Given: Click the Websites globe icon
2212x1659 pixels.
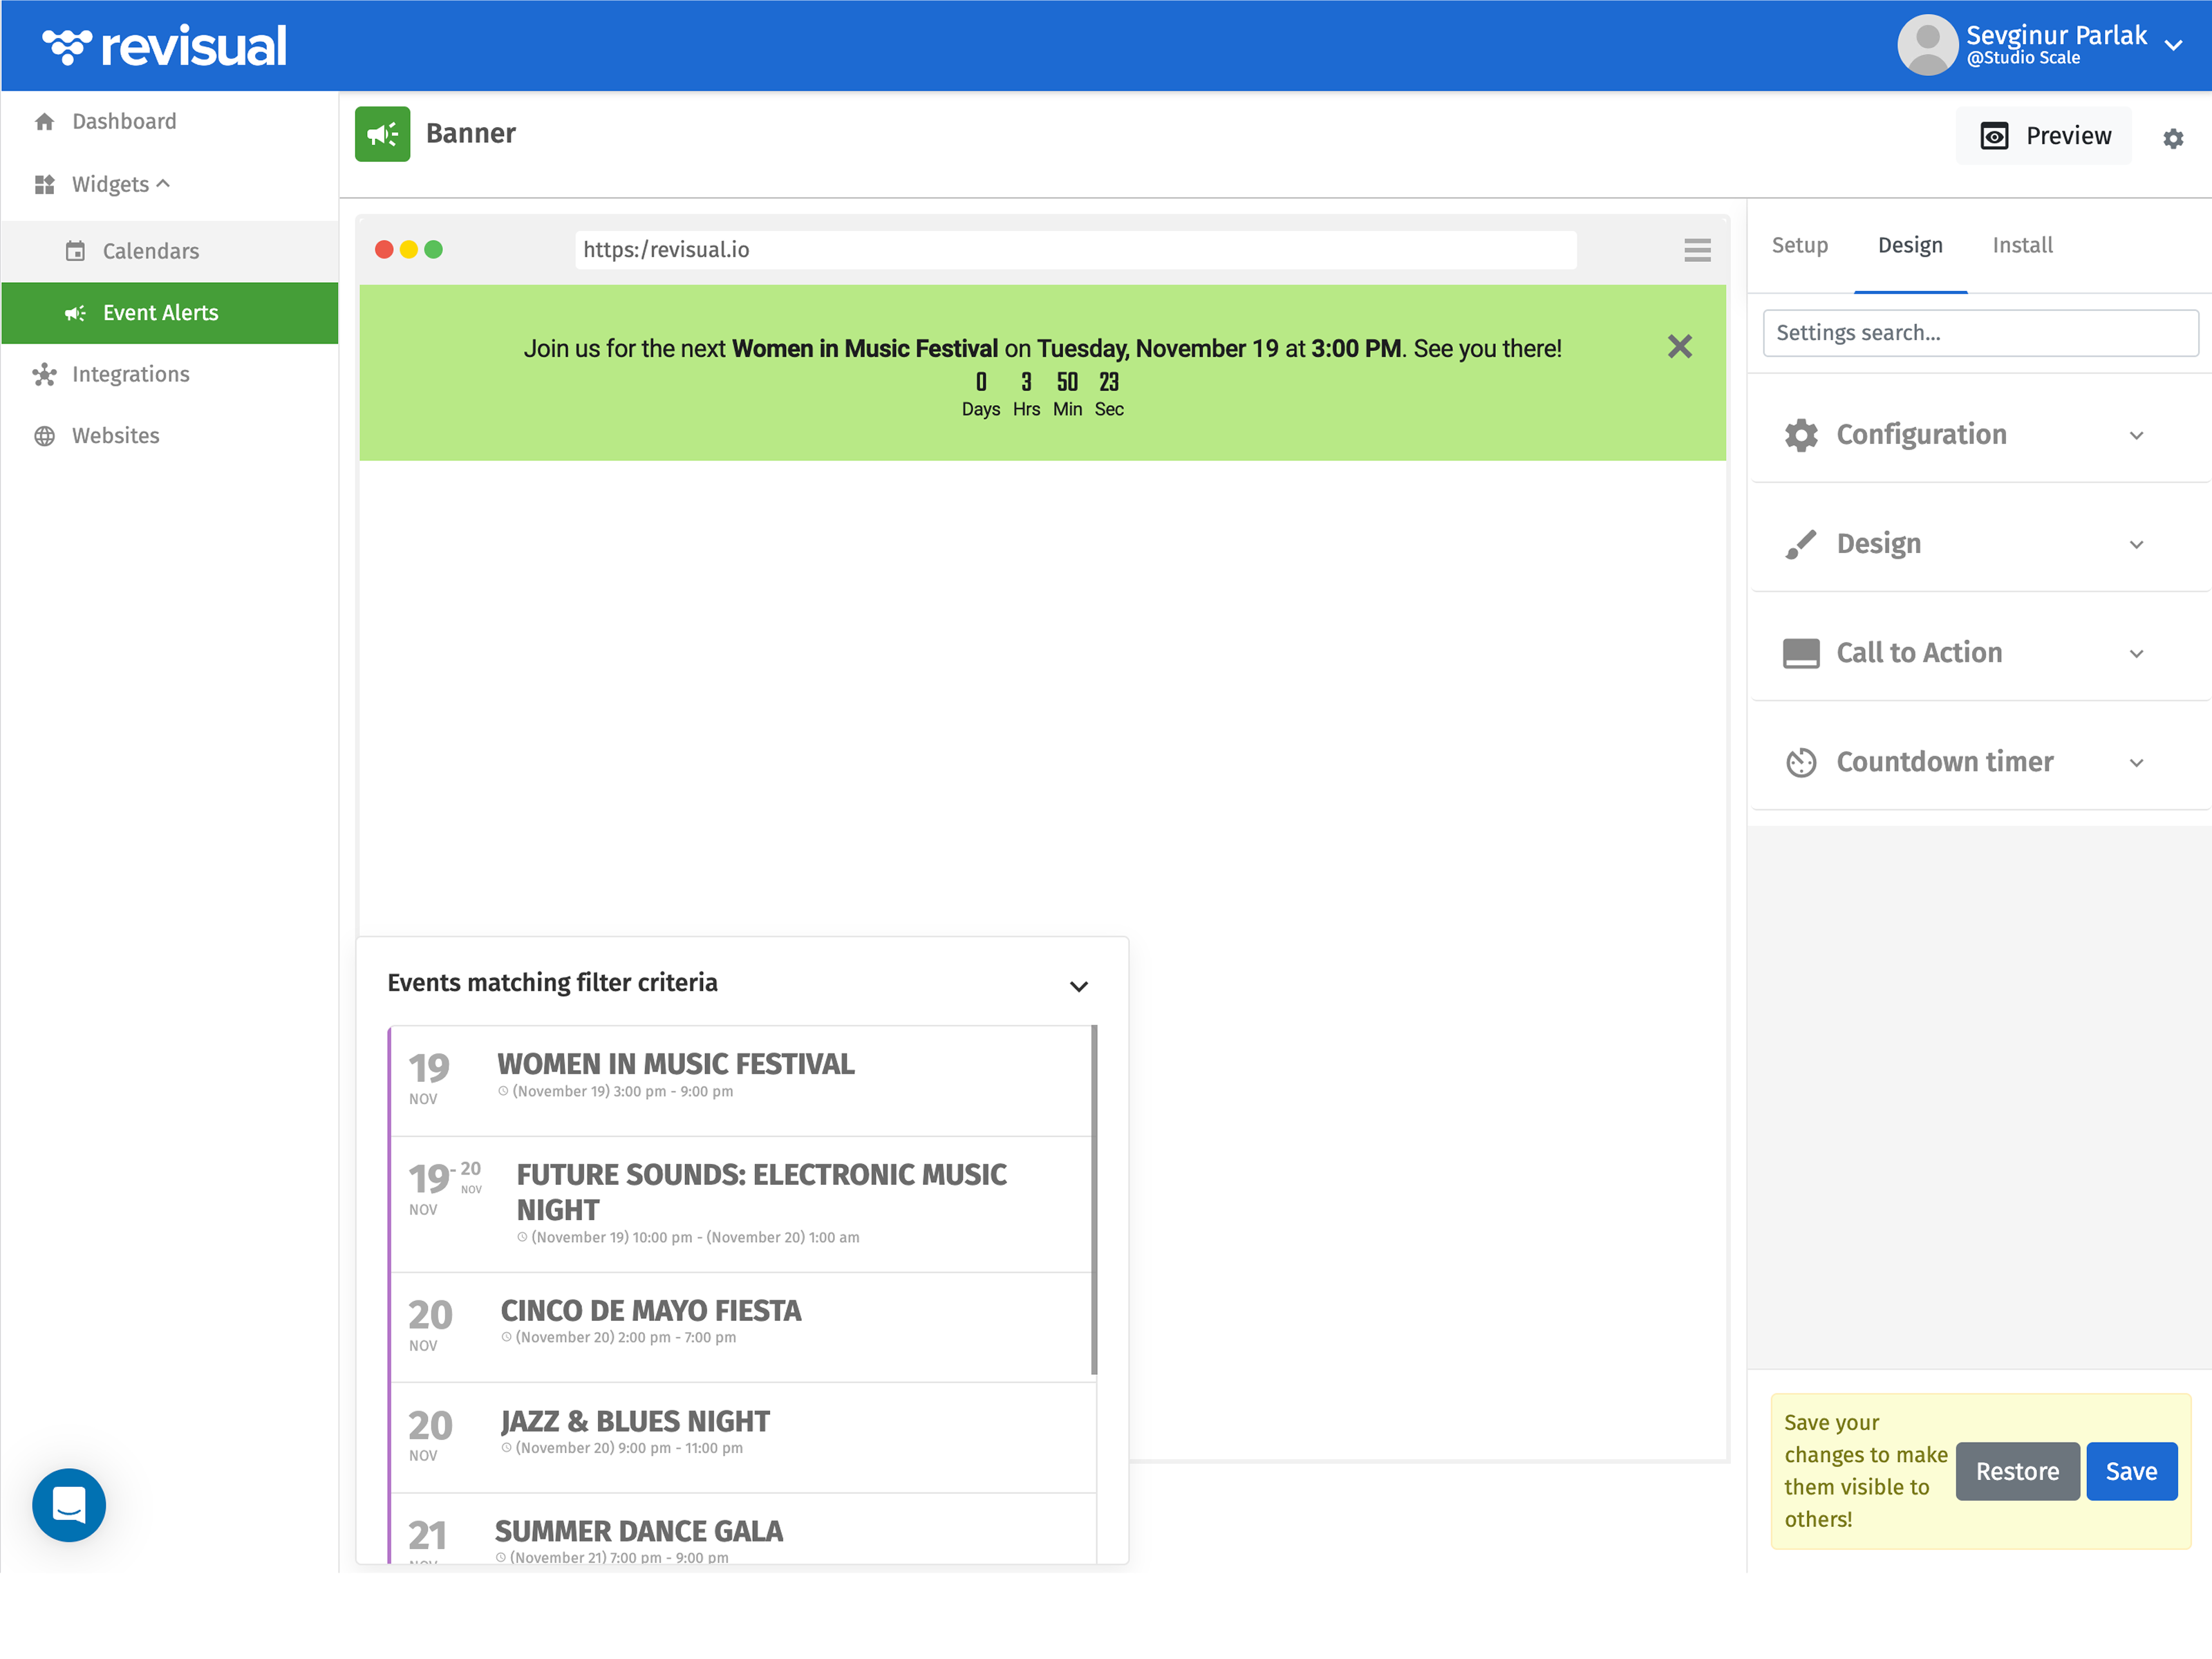Looking at the screenshot, I should pos(44,436).
